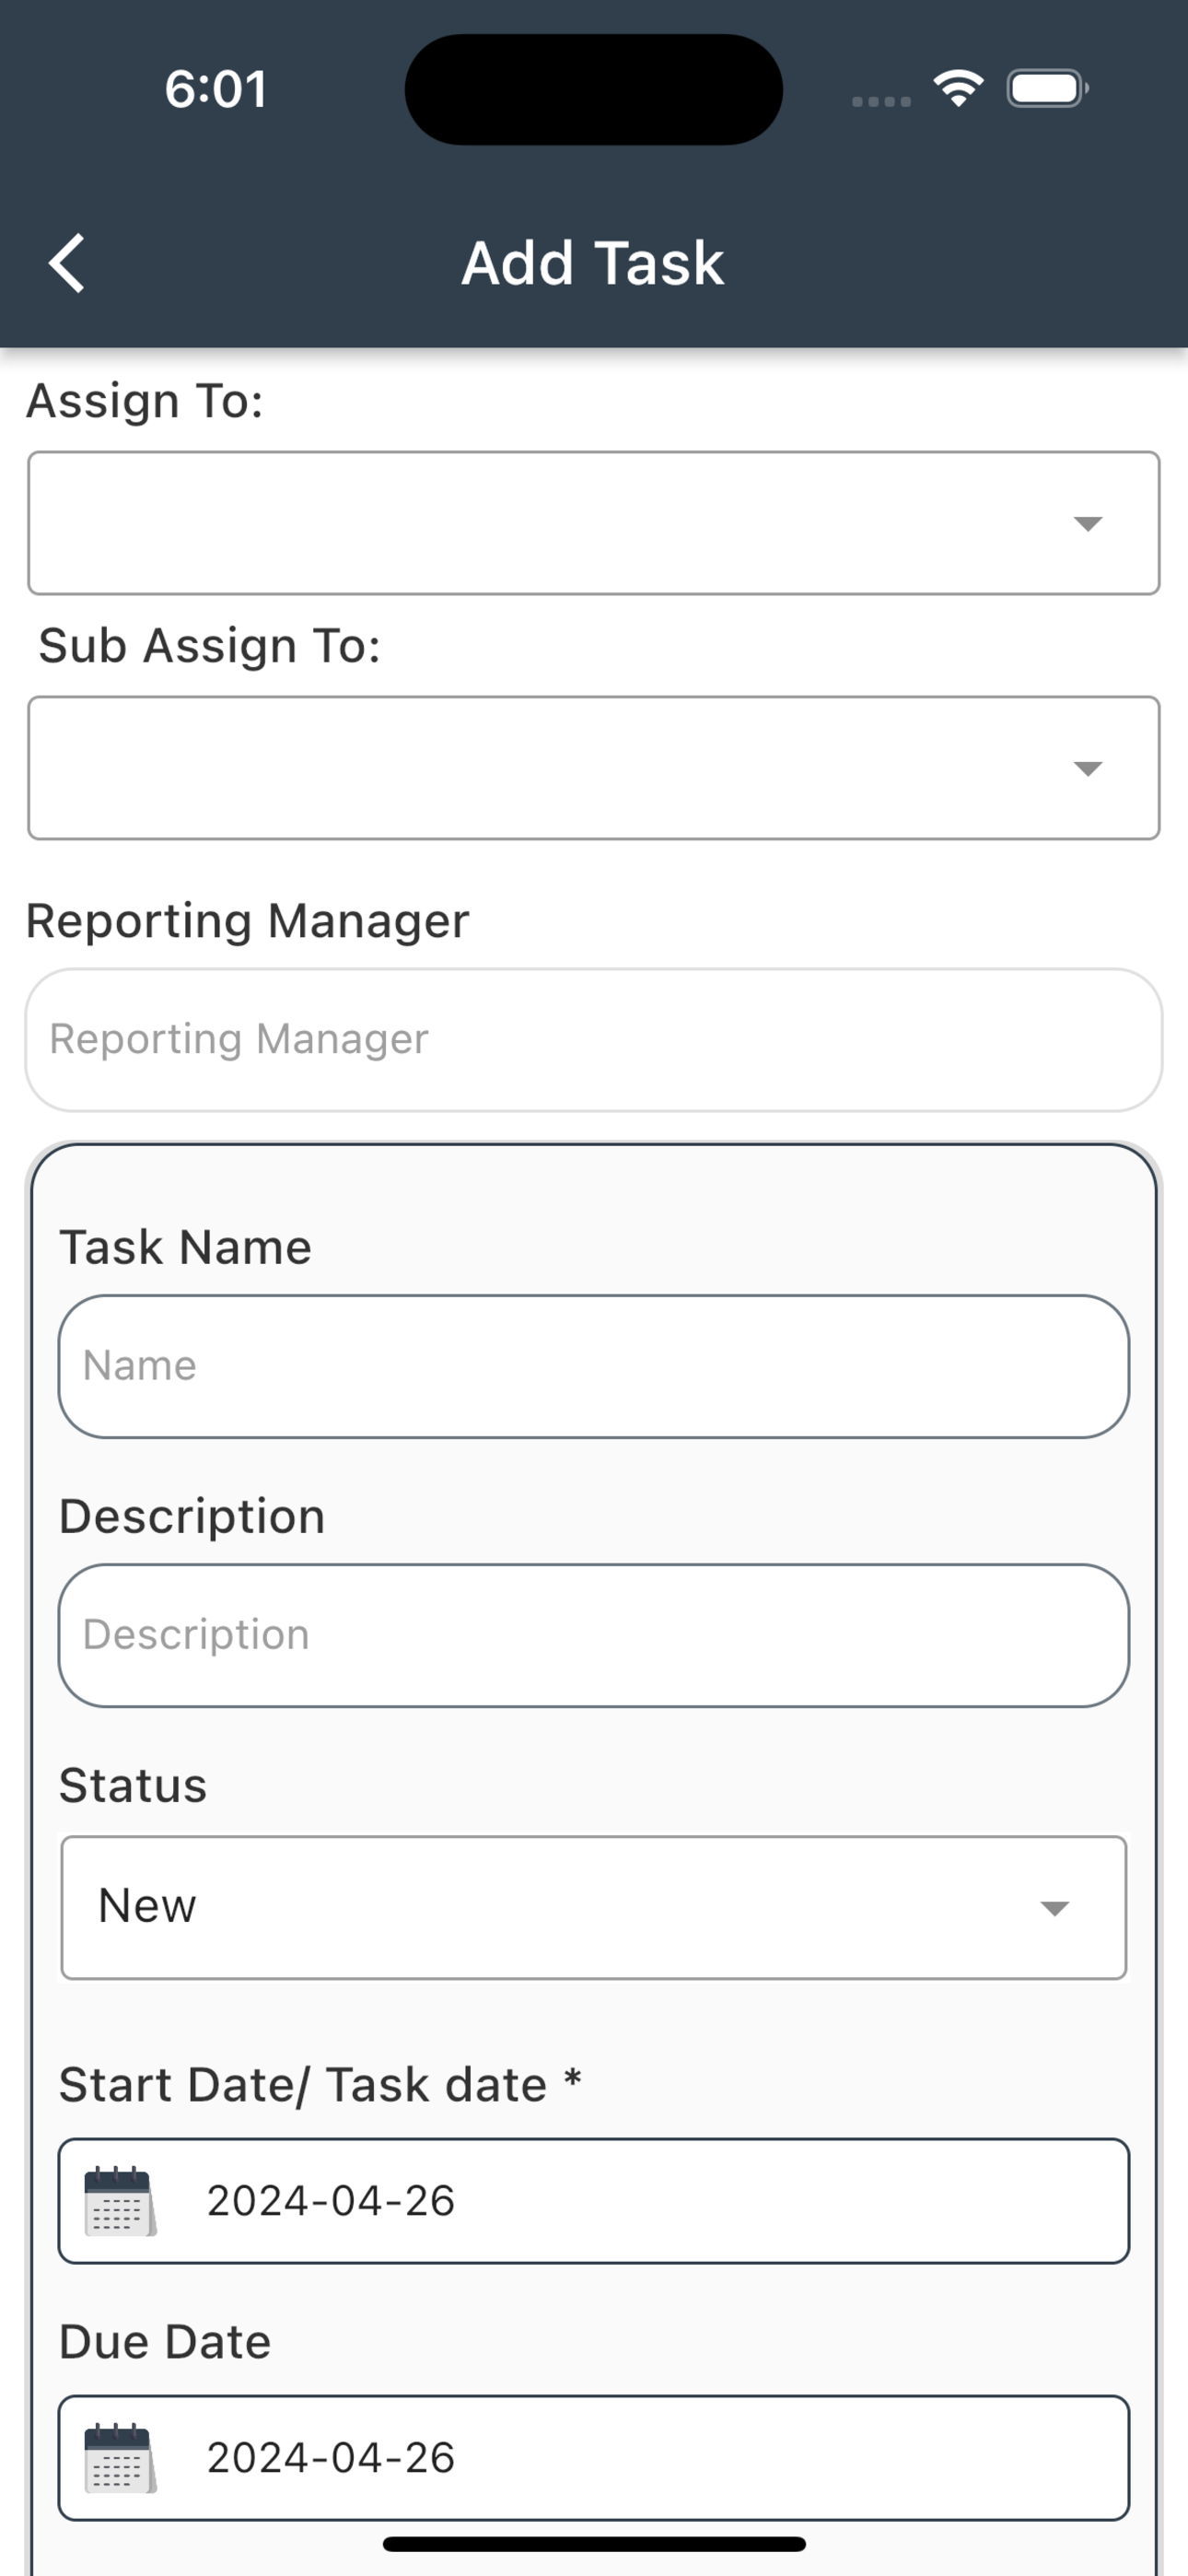Tap the Add Task header title
1188x2576 pixels.
pyautogui.click(x=593, y=264)
